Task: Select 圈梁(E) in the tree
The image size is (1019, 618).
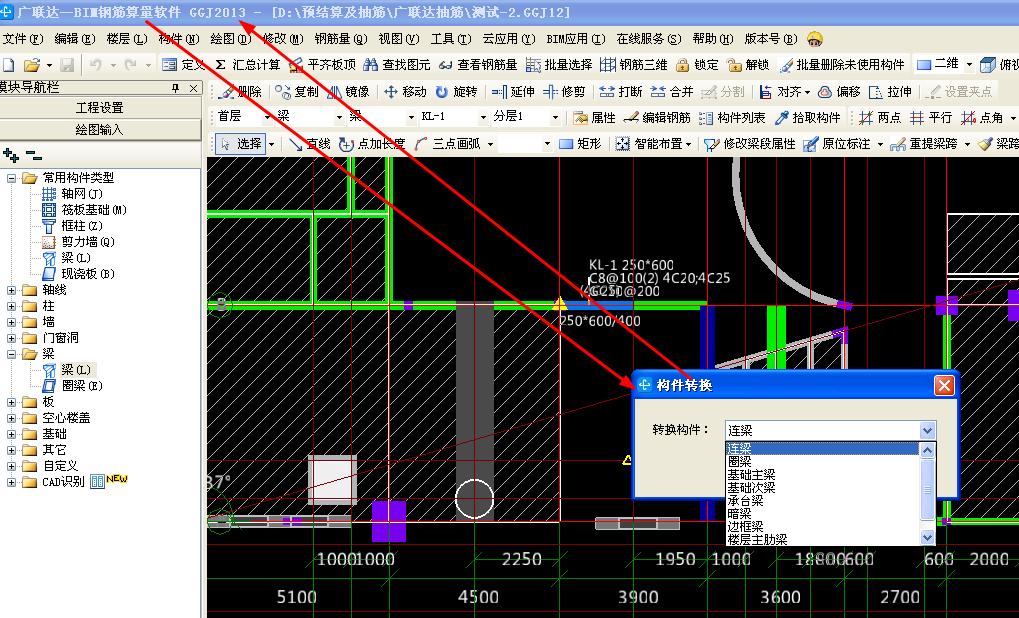Action: point(82,386)
